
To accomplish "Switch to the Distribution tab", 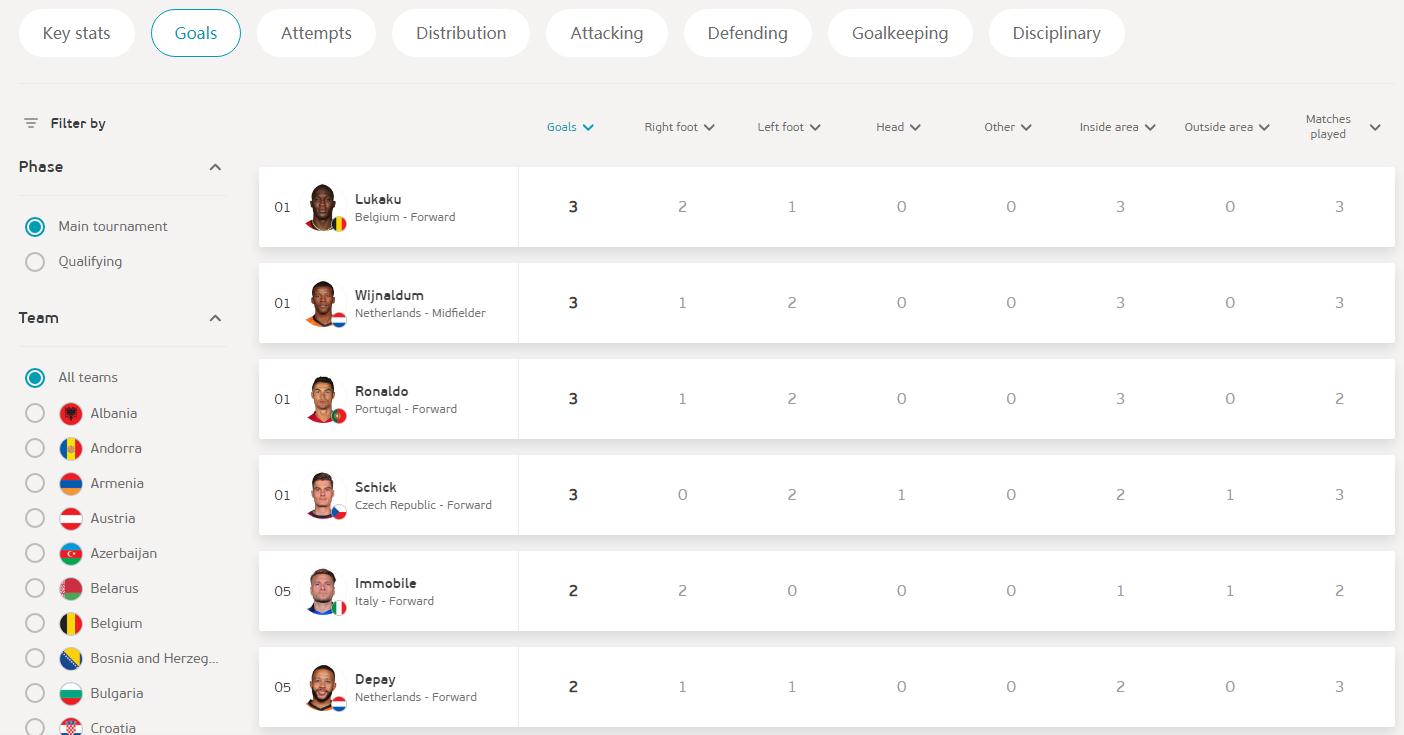I will (x=461, y=33).
